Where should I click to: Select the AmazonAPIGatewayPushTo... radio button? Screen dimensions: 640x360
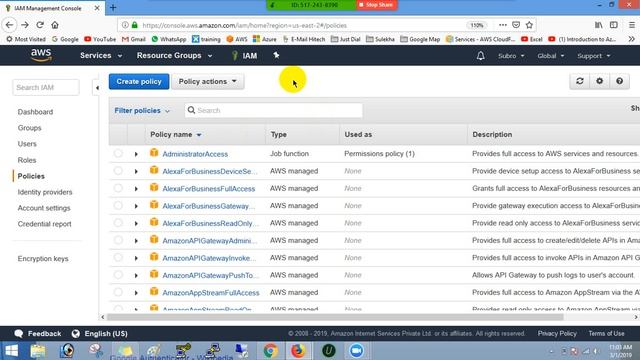(x=118, y=275)
